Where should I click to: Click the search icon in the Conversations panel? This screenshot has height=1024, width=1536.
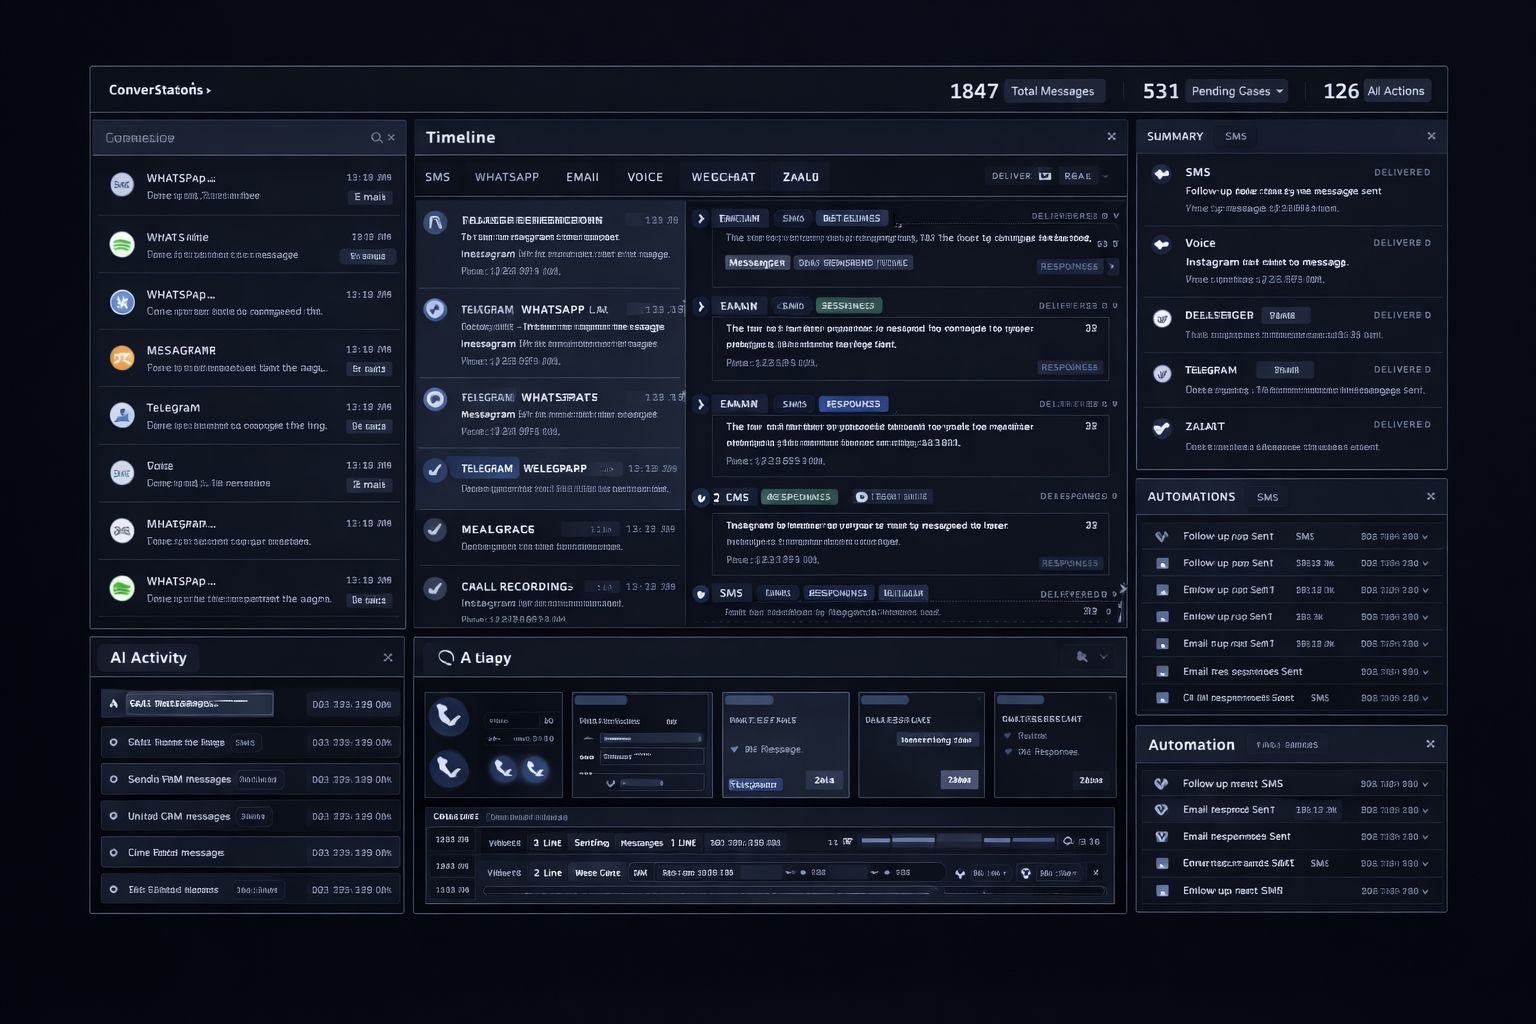pyautogui.click(x=375, y=137)
